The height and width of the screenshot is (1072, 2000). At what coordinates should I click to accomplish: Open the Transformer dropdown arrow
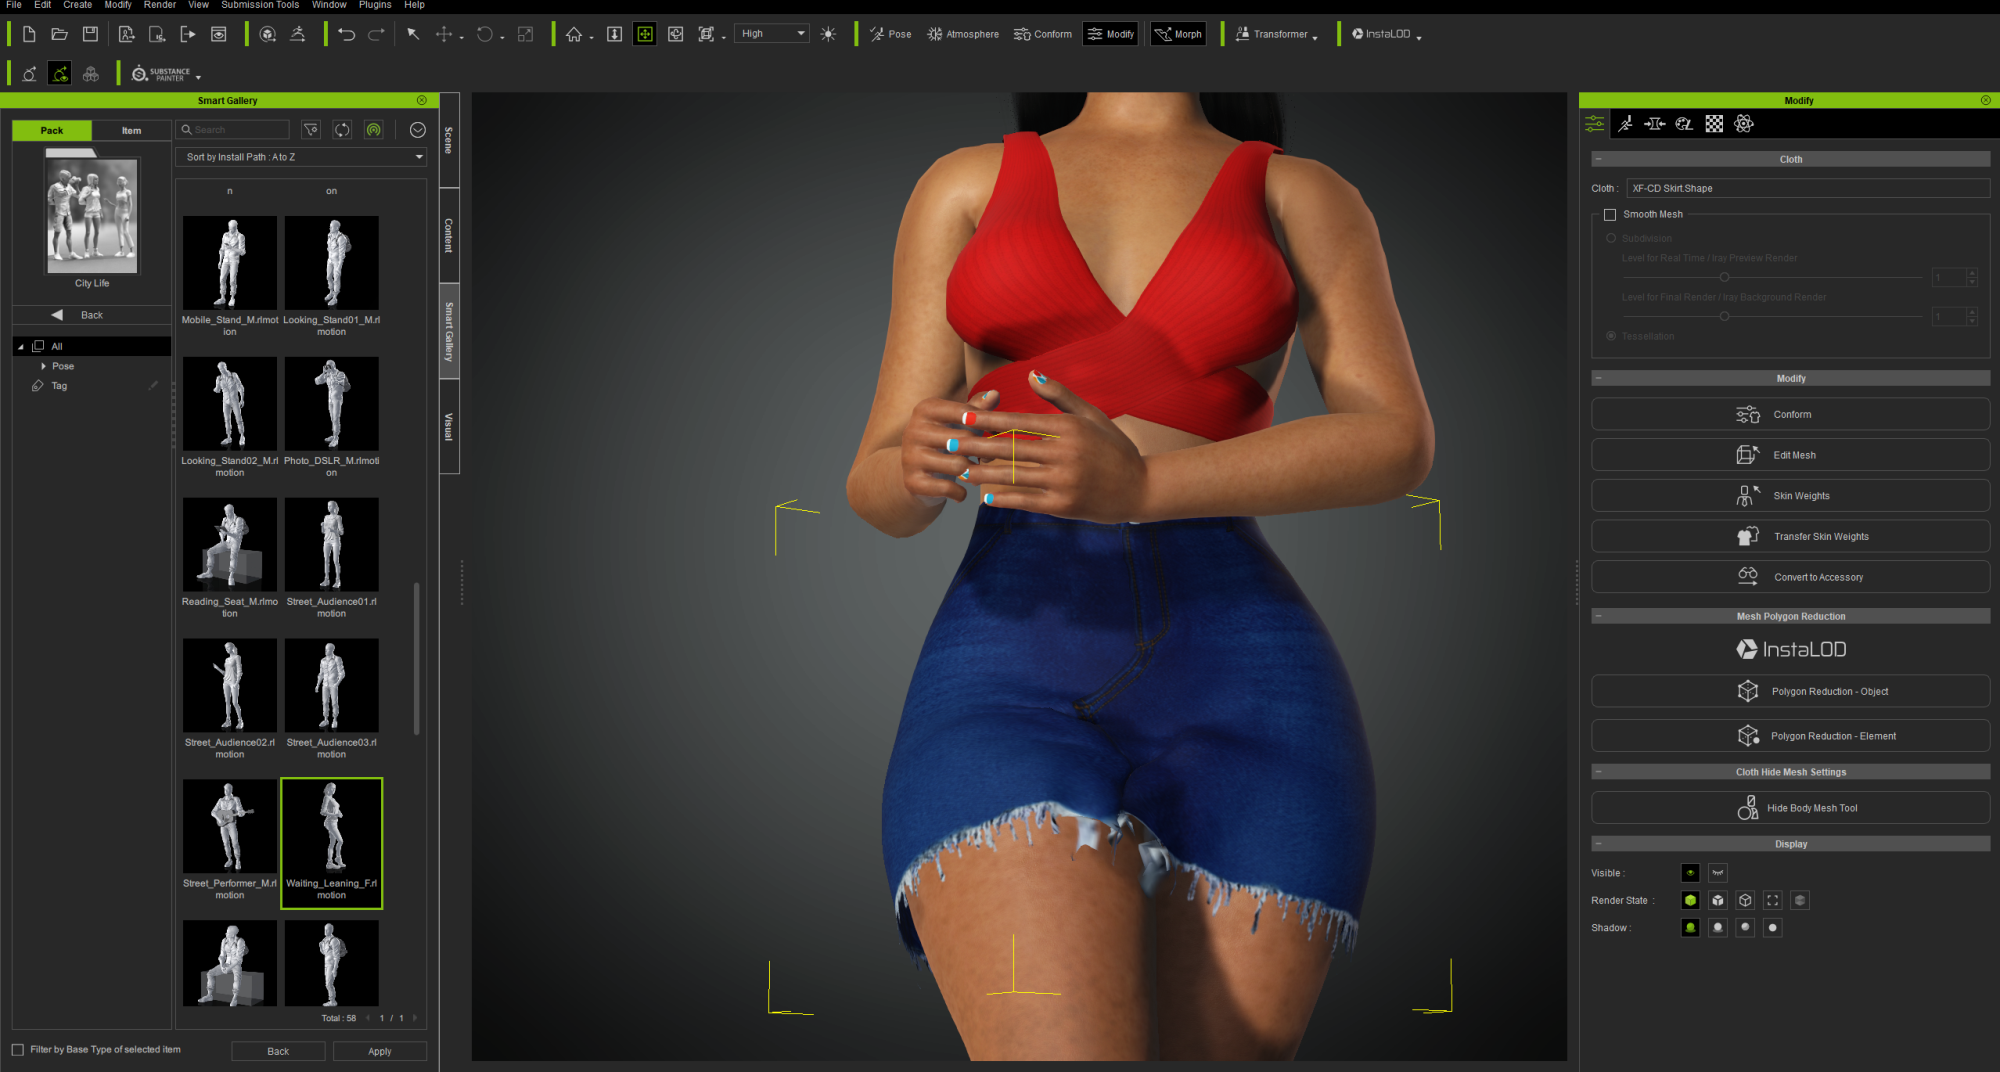pos(1315,37)
